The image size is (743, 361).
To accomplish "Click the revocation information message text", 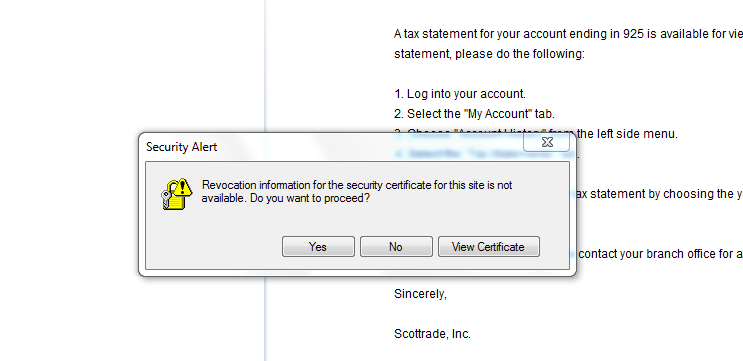I will coord(357,191).
